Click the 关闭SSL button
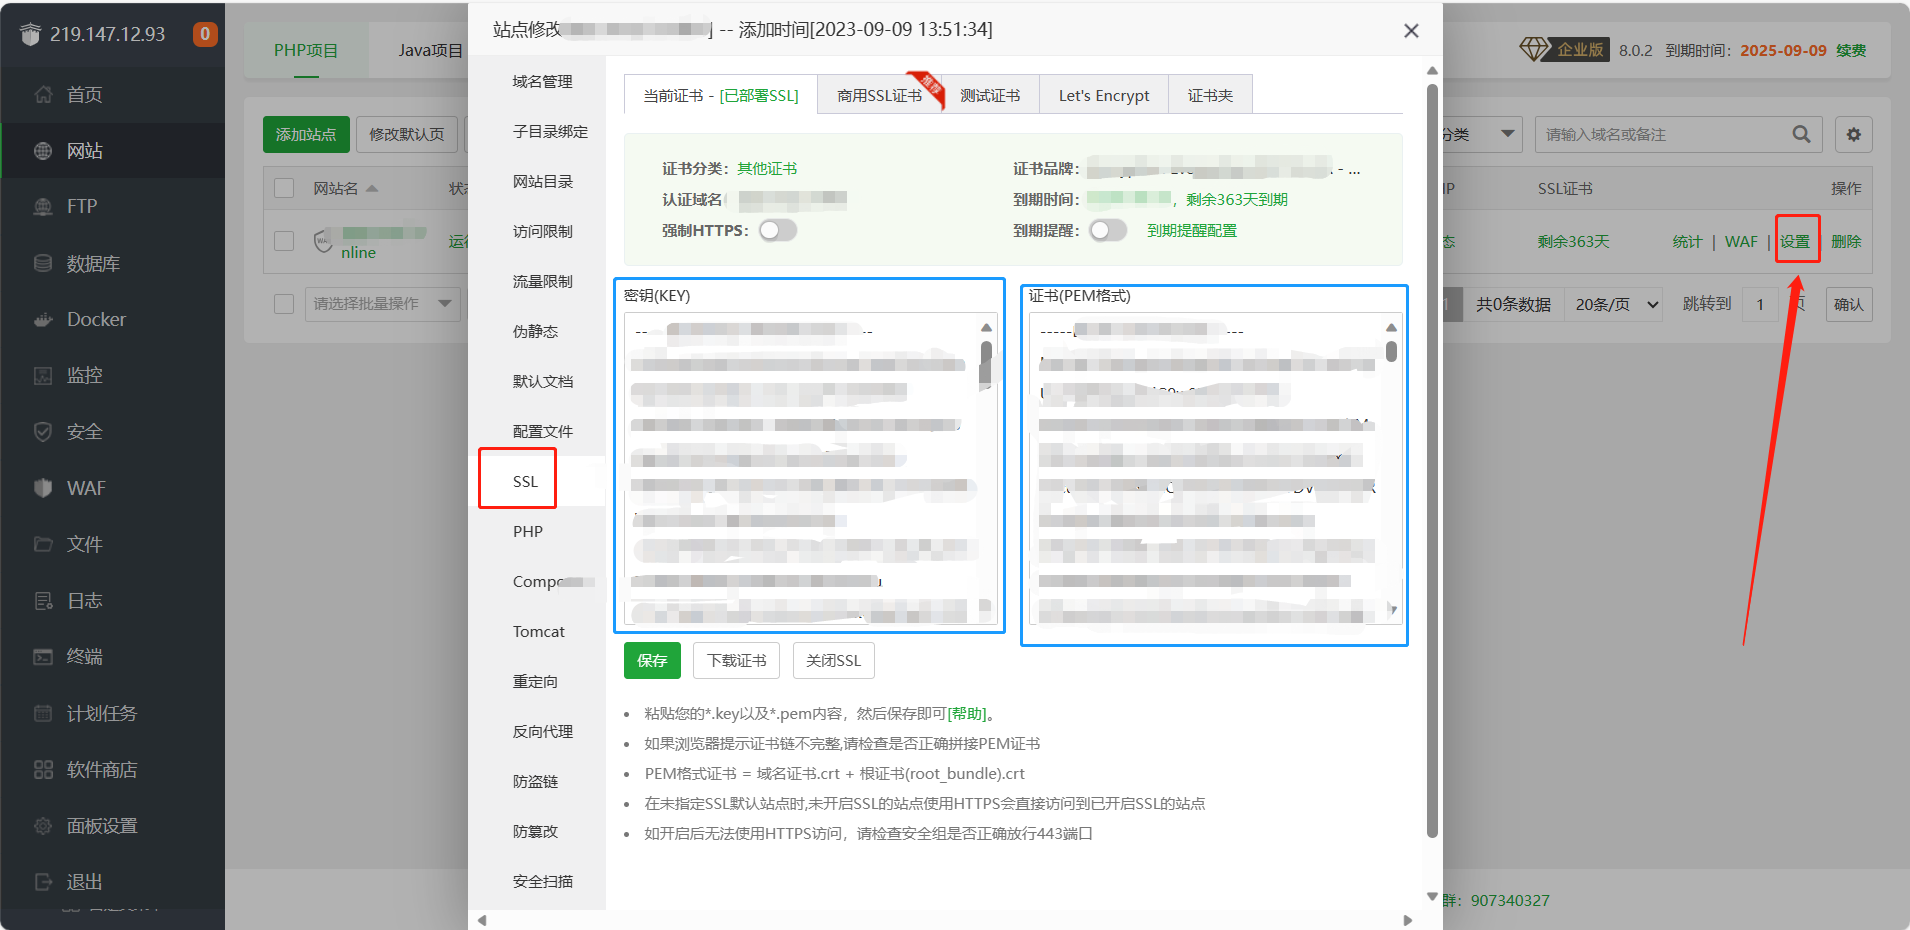 coord(833,660)
